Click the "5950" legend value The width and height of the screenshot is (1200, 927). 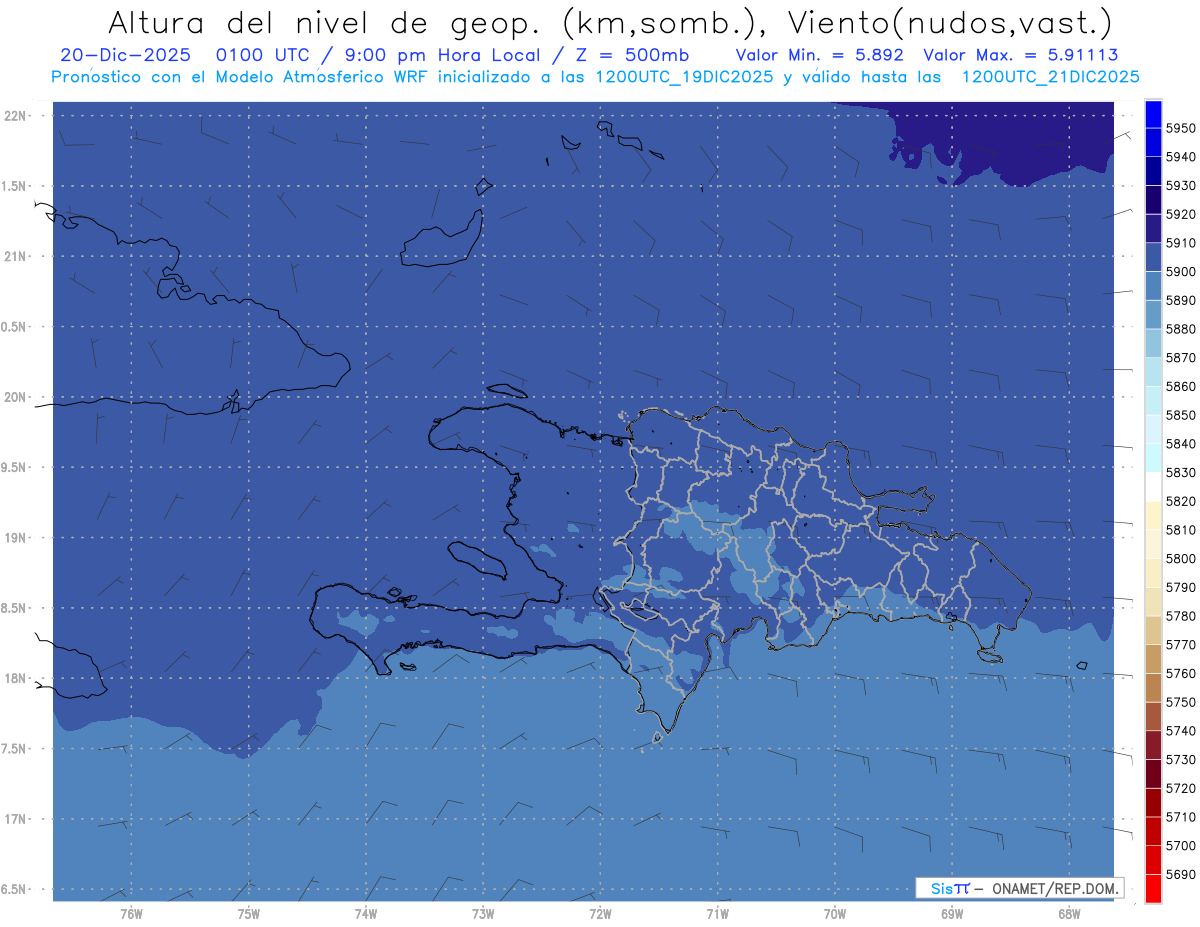1180,128
